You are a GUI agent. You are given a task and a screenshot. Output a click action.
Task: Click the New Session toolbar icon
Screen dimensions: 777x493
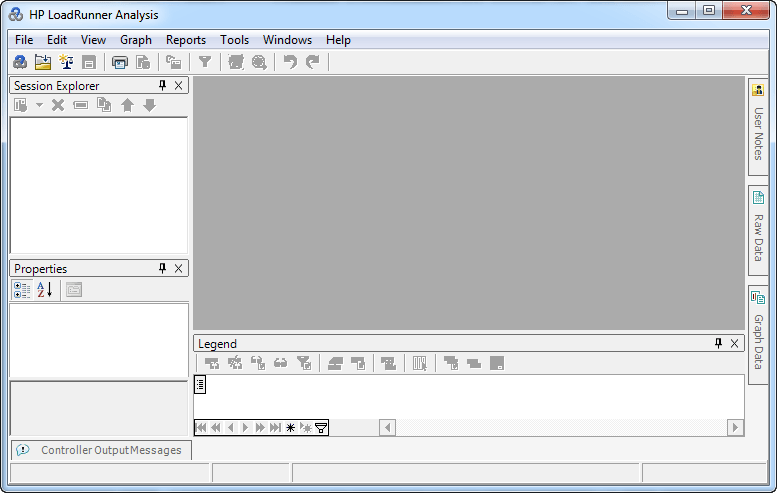(20, 63)
